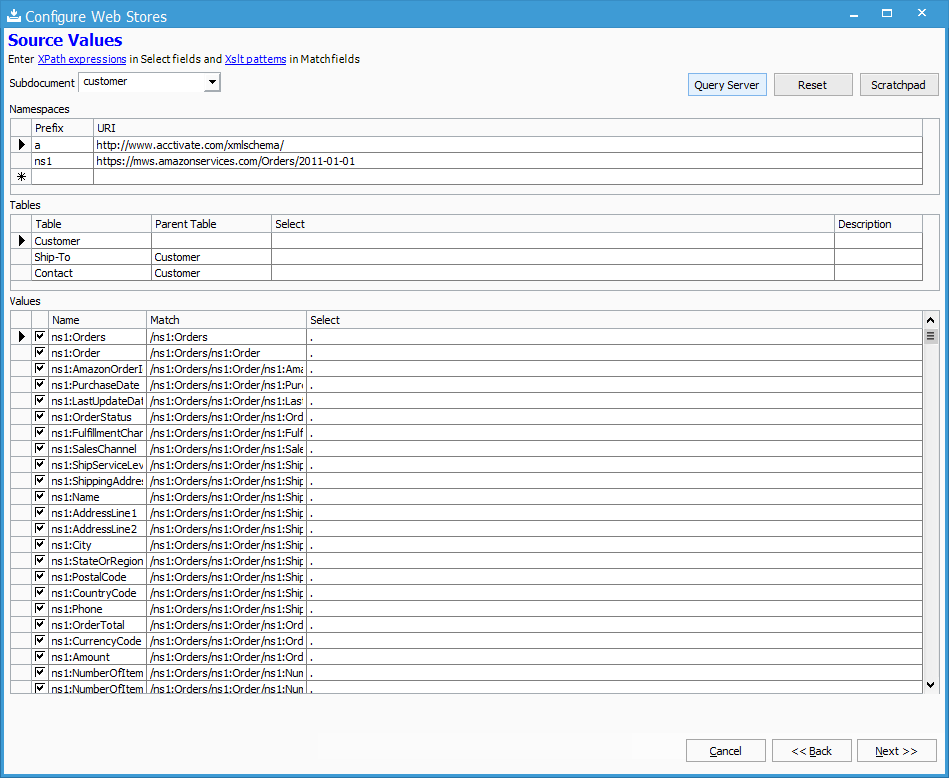Click the Description column header
949x778 pixels.
(x=878, y=224)
